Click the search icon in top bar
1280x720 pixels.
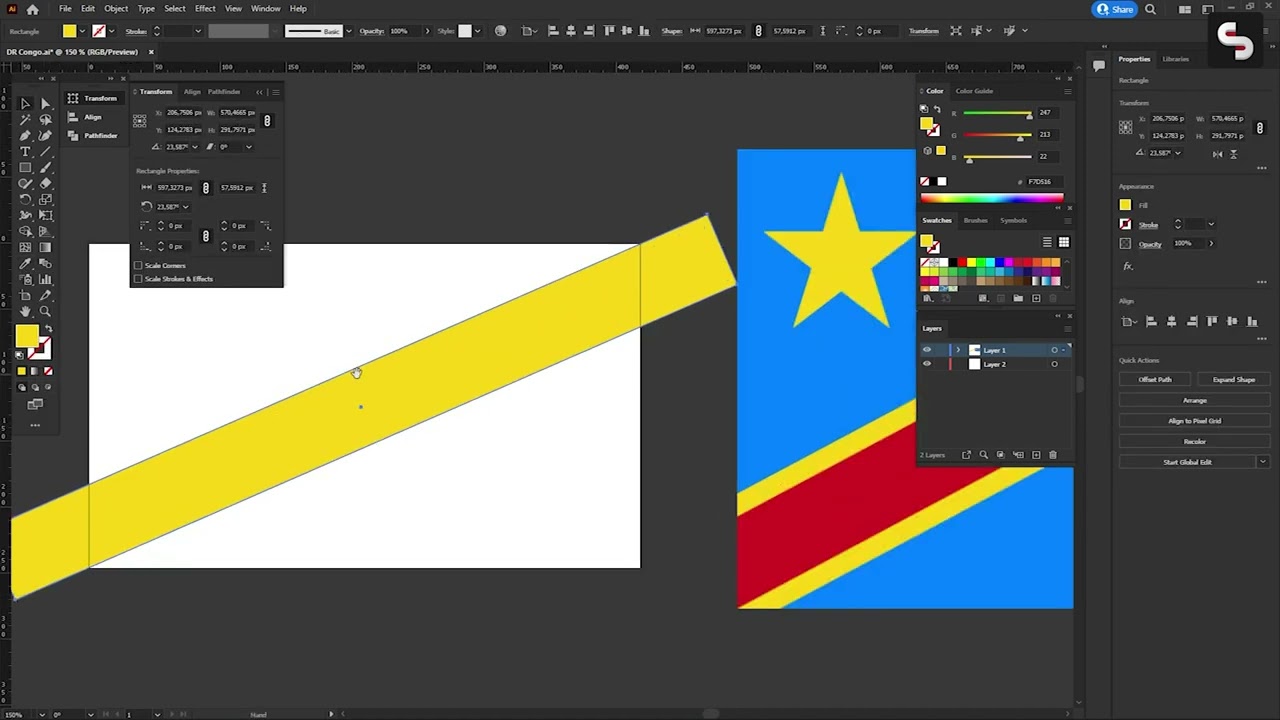click(1150, 9)
